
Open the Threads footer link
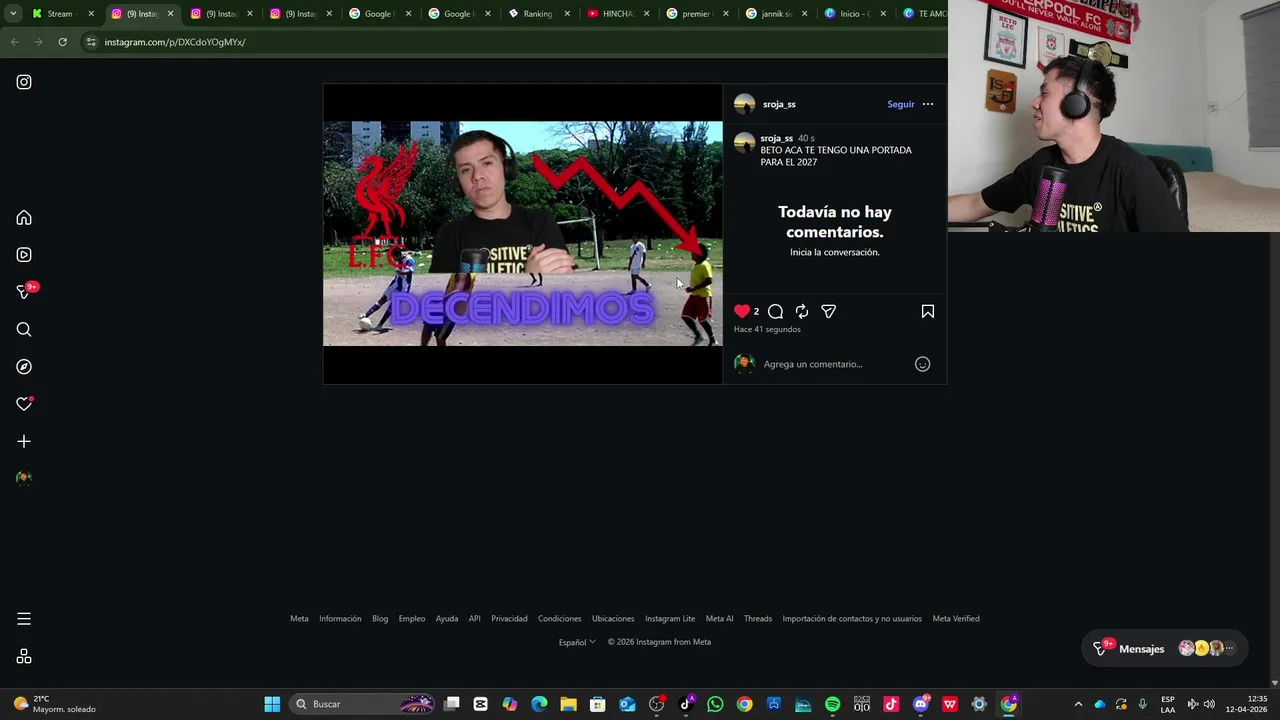(758, 619)
